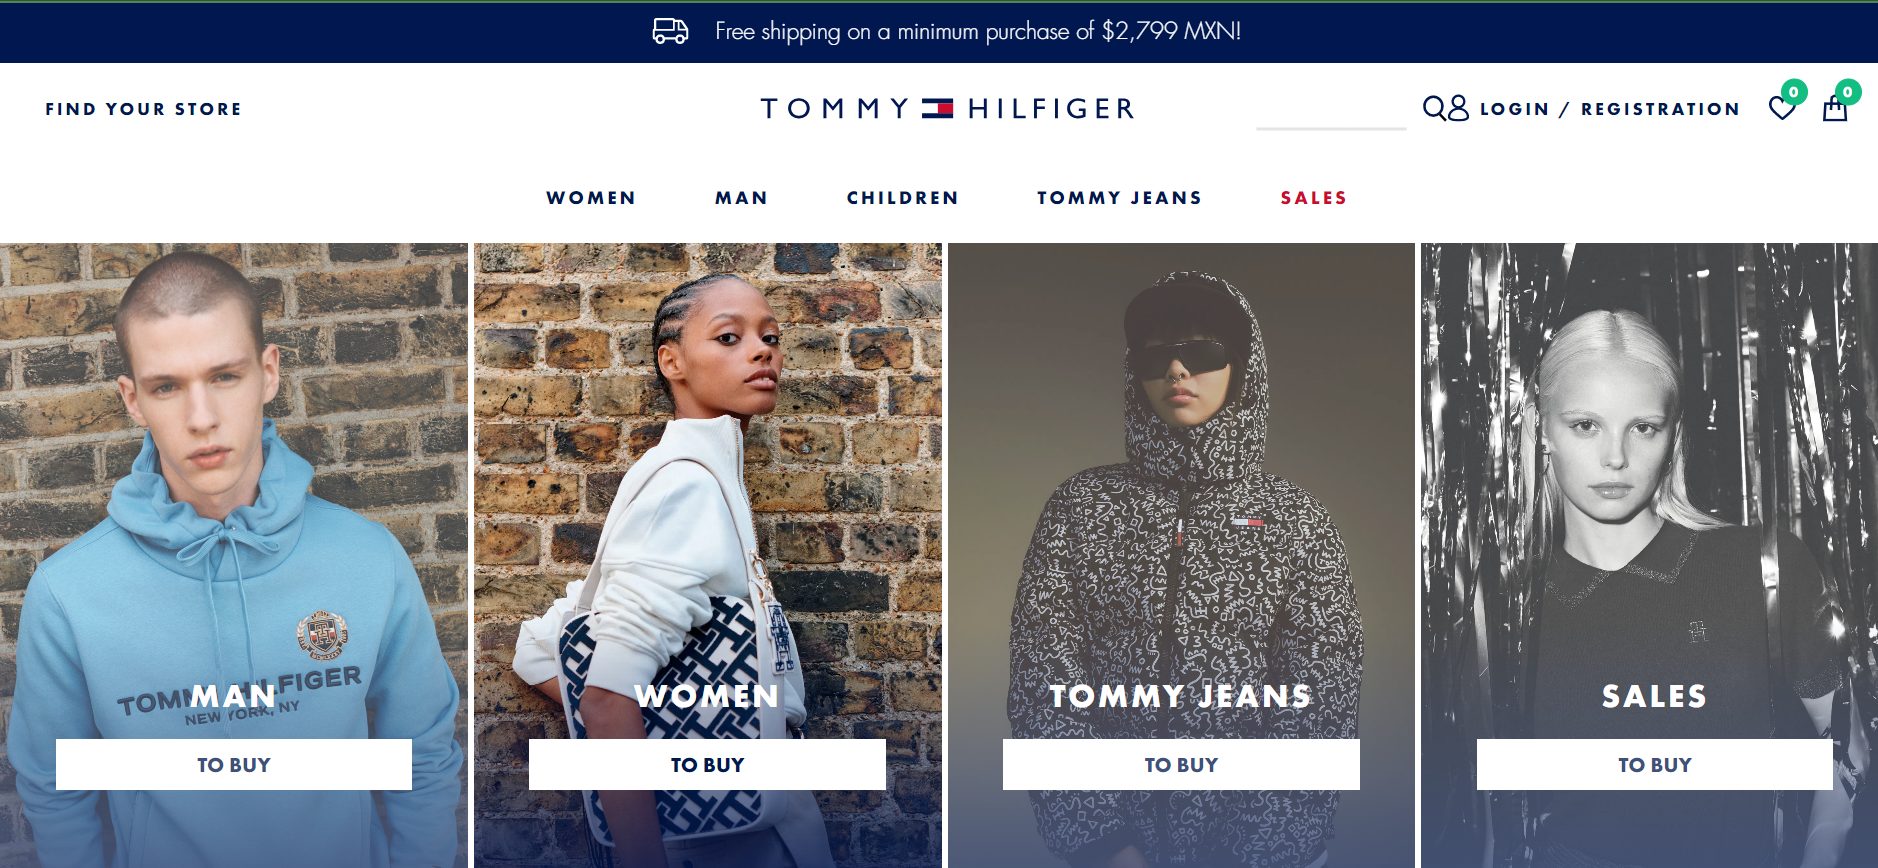The image size is (1878, 868).
Task: Focus the search input field
Action: point(1331,109)
